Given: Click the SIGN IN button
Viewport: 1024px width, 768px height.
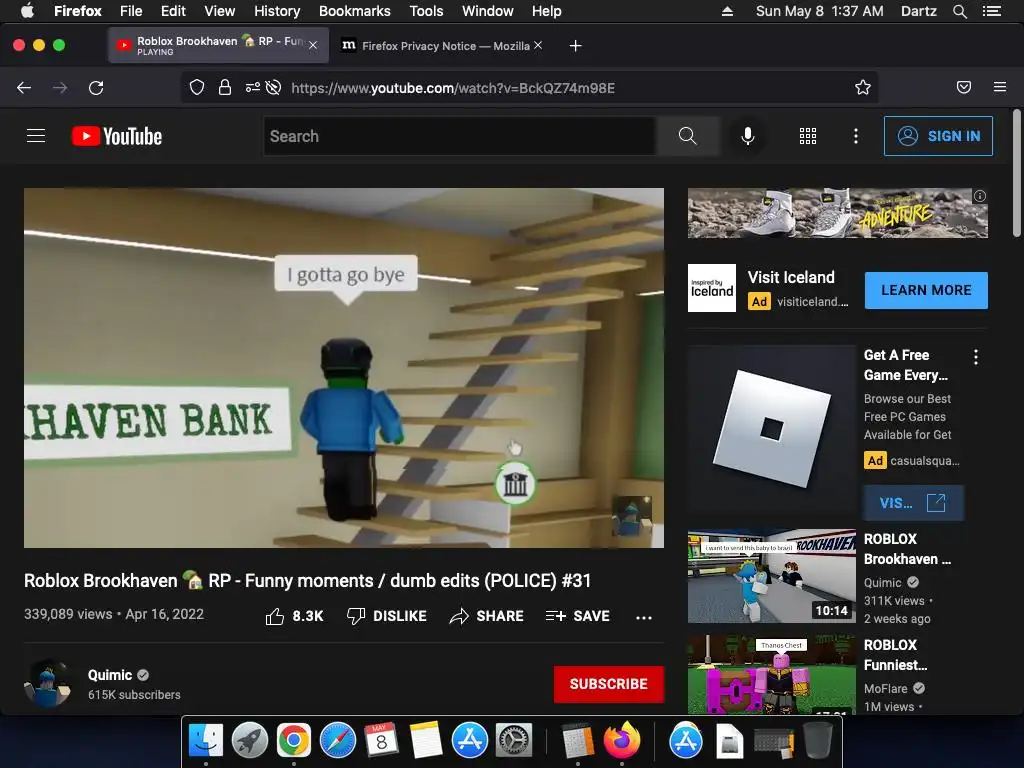Looking at the screenshot, I should pyautogui.click(x=938, y=136).
